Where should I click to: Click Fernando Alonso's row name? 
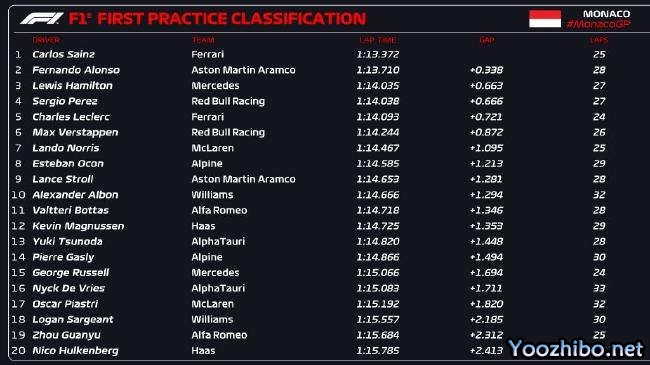click(x=76, y=70)
